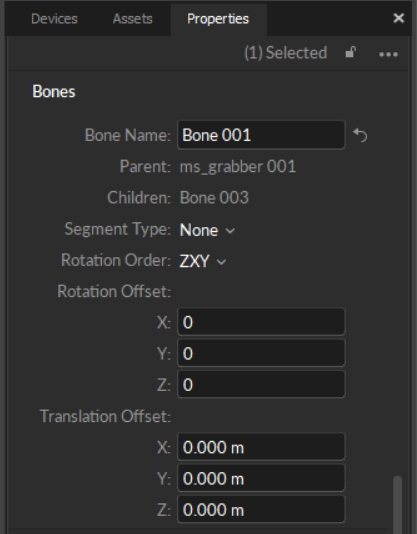Click the Bones section header
Viewport: 417px width, 534px height.
[54, 92]
